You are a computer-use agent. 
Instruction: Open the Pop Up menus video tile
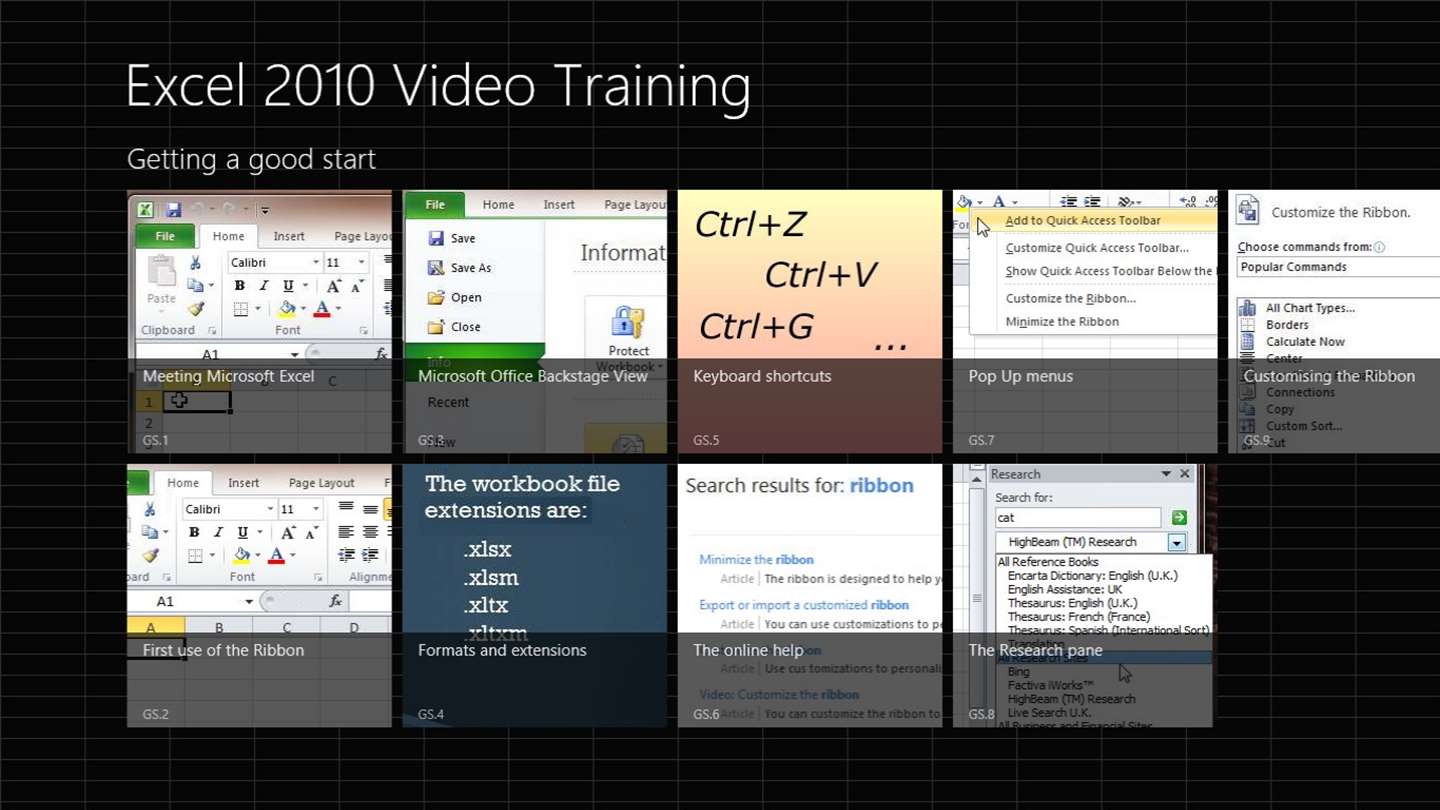1085,322
